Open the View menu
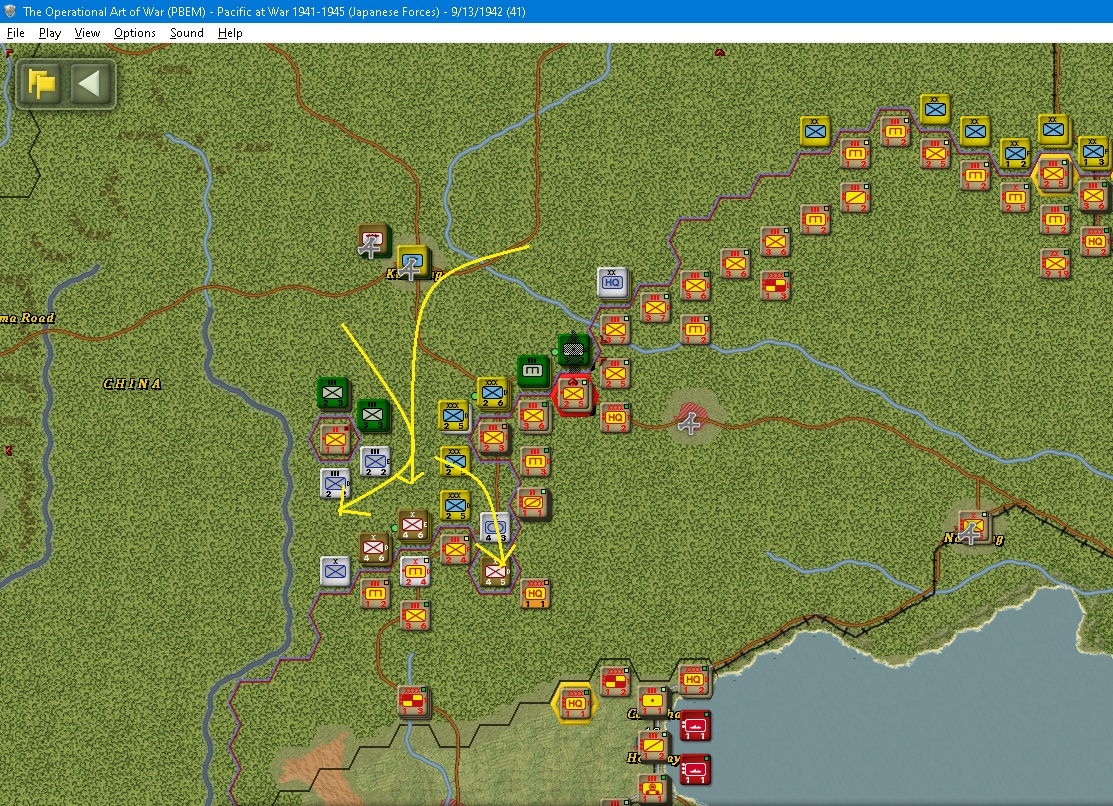The height and width of the screenshot is (806, 1113). (x=87, y=33)
